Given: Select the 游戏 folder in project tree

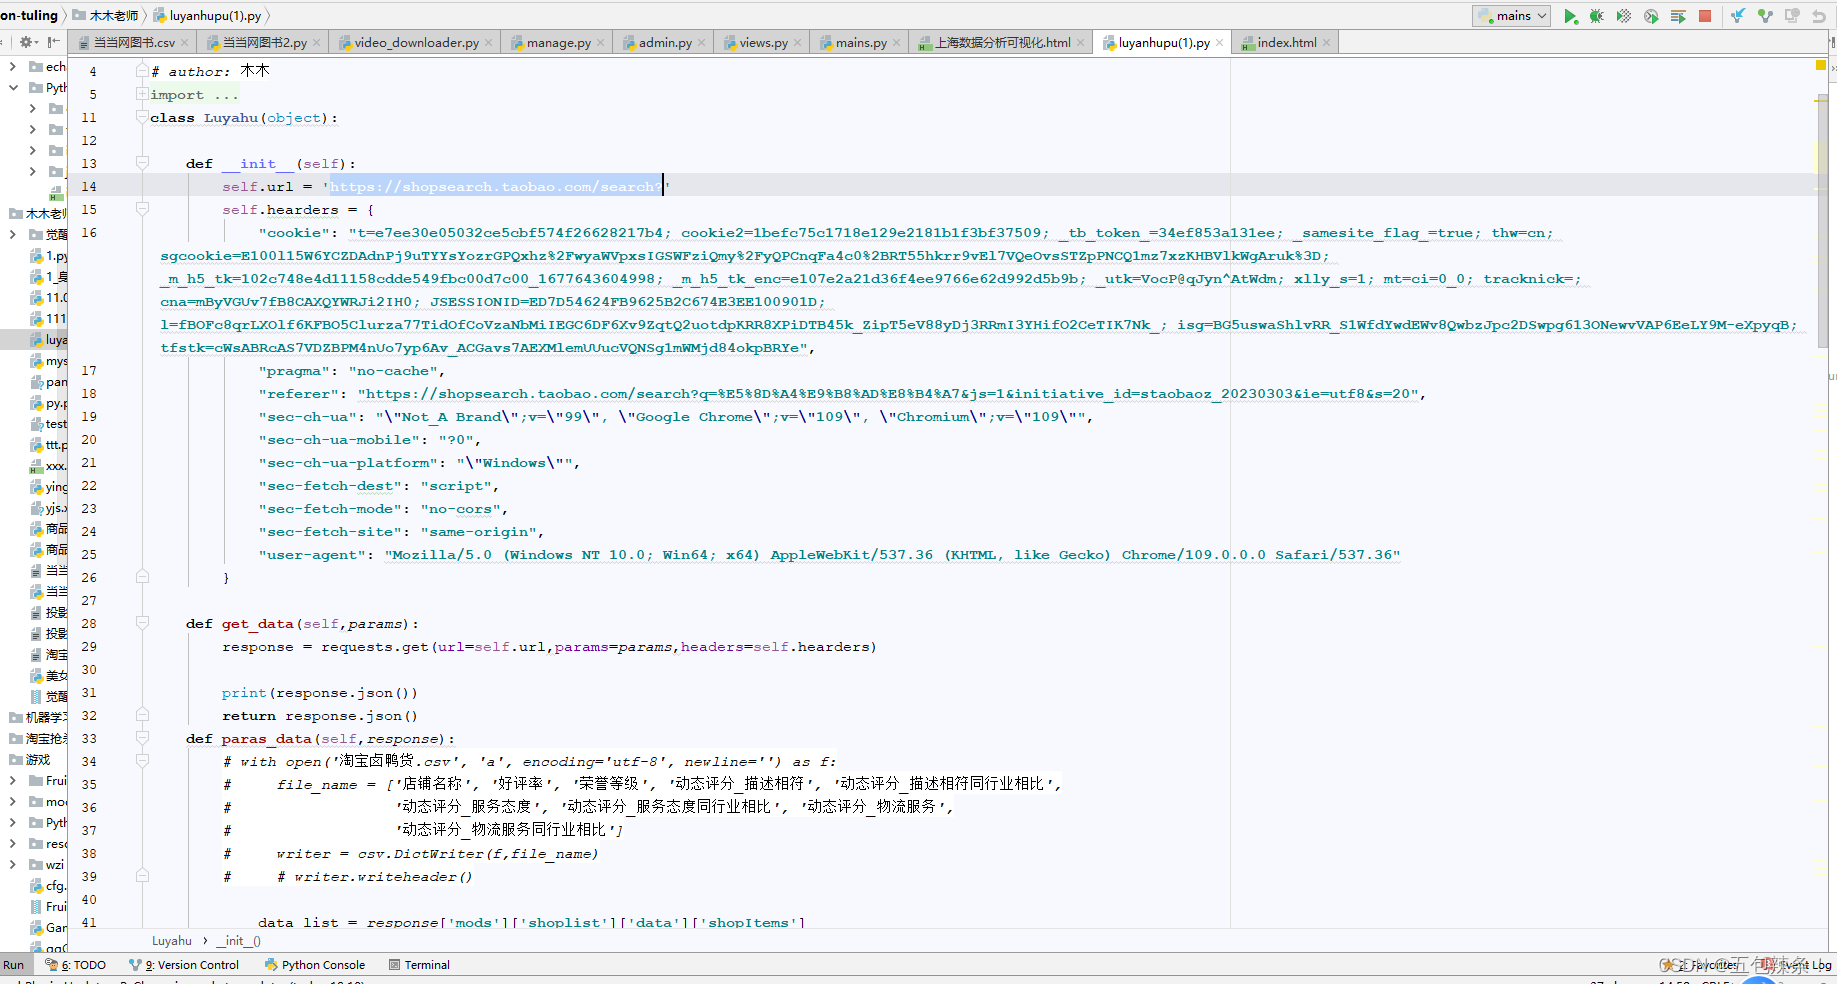Looking at the screenshot, I should [x=30, y=760].
